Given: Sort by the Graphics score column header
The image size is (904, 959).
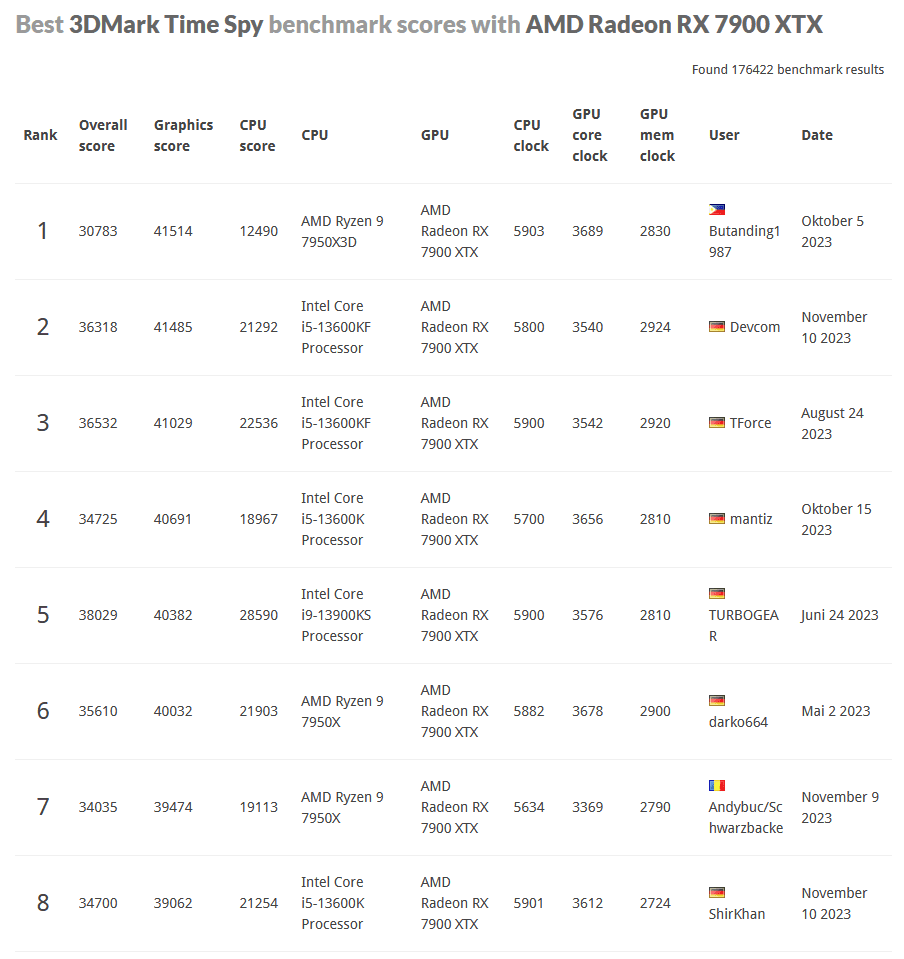Looking at the screenshot, I should pyautogui.click(x=183, y=135).
